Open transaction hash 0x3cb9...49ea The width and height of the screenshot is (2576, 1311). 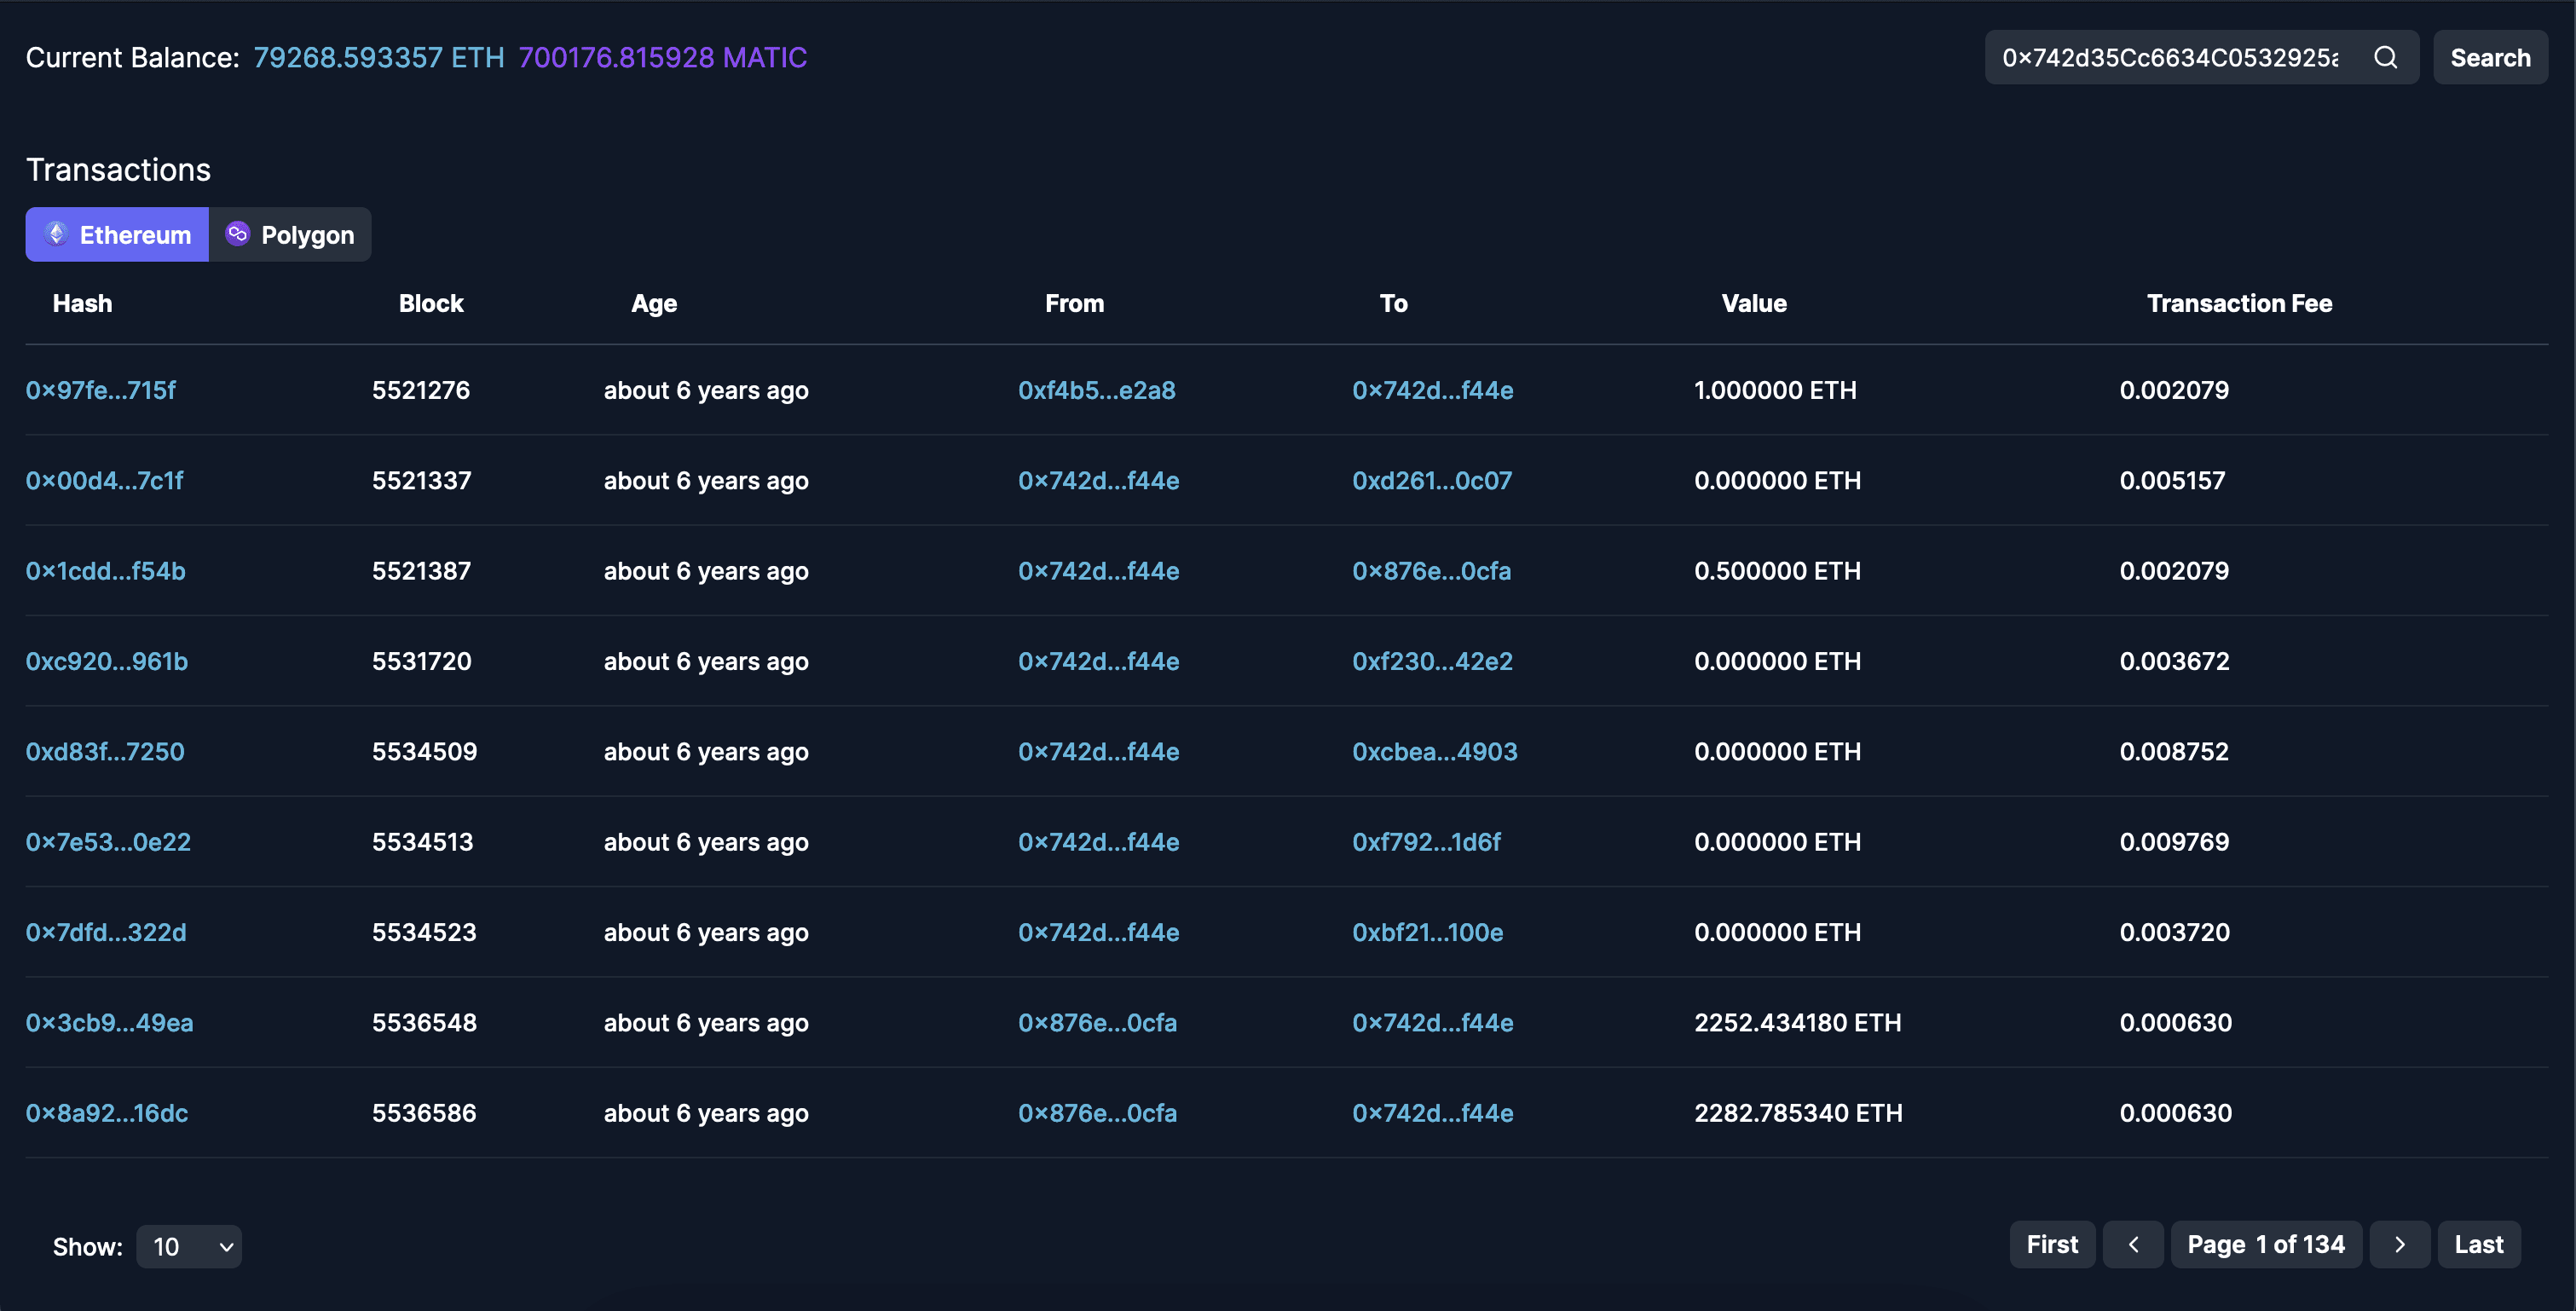pos(110,1023)
